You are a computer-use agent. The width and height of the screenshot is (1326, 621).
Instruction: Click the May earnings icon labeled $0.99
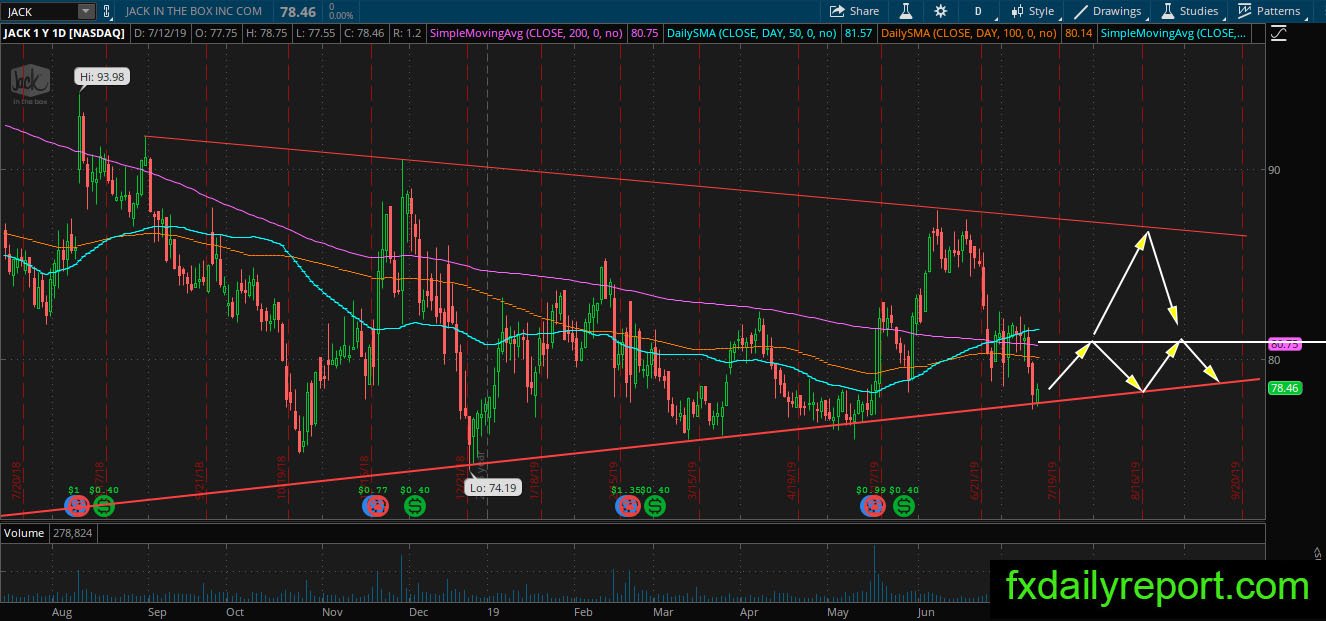(x=873, y=507)
